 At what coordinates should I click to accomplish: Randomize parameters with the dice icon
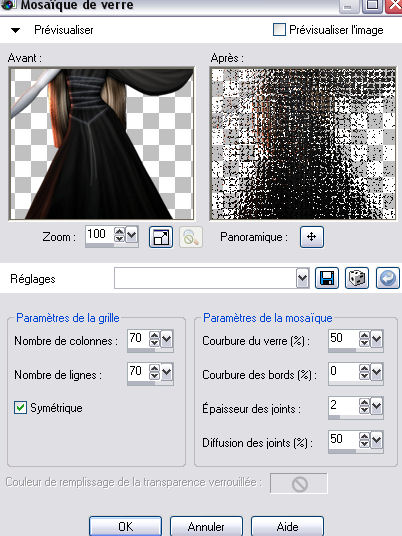click(x=357, y=278)
